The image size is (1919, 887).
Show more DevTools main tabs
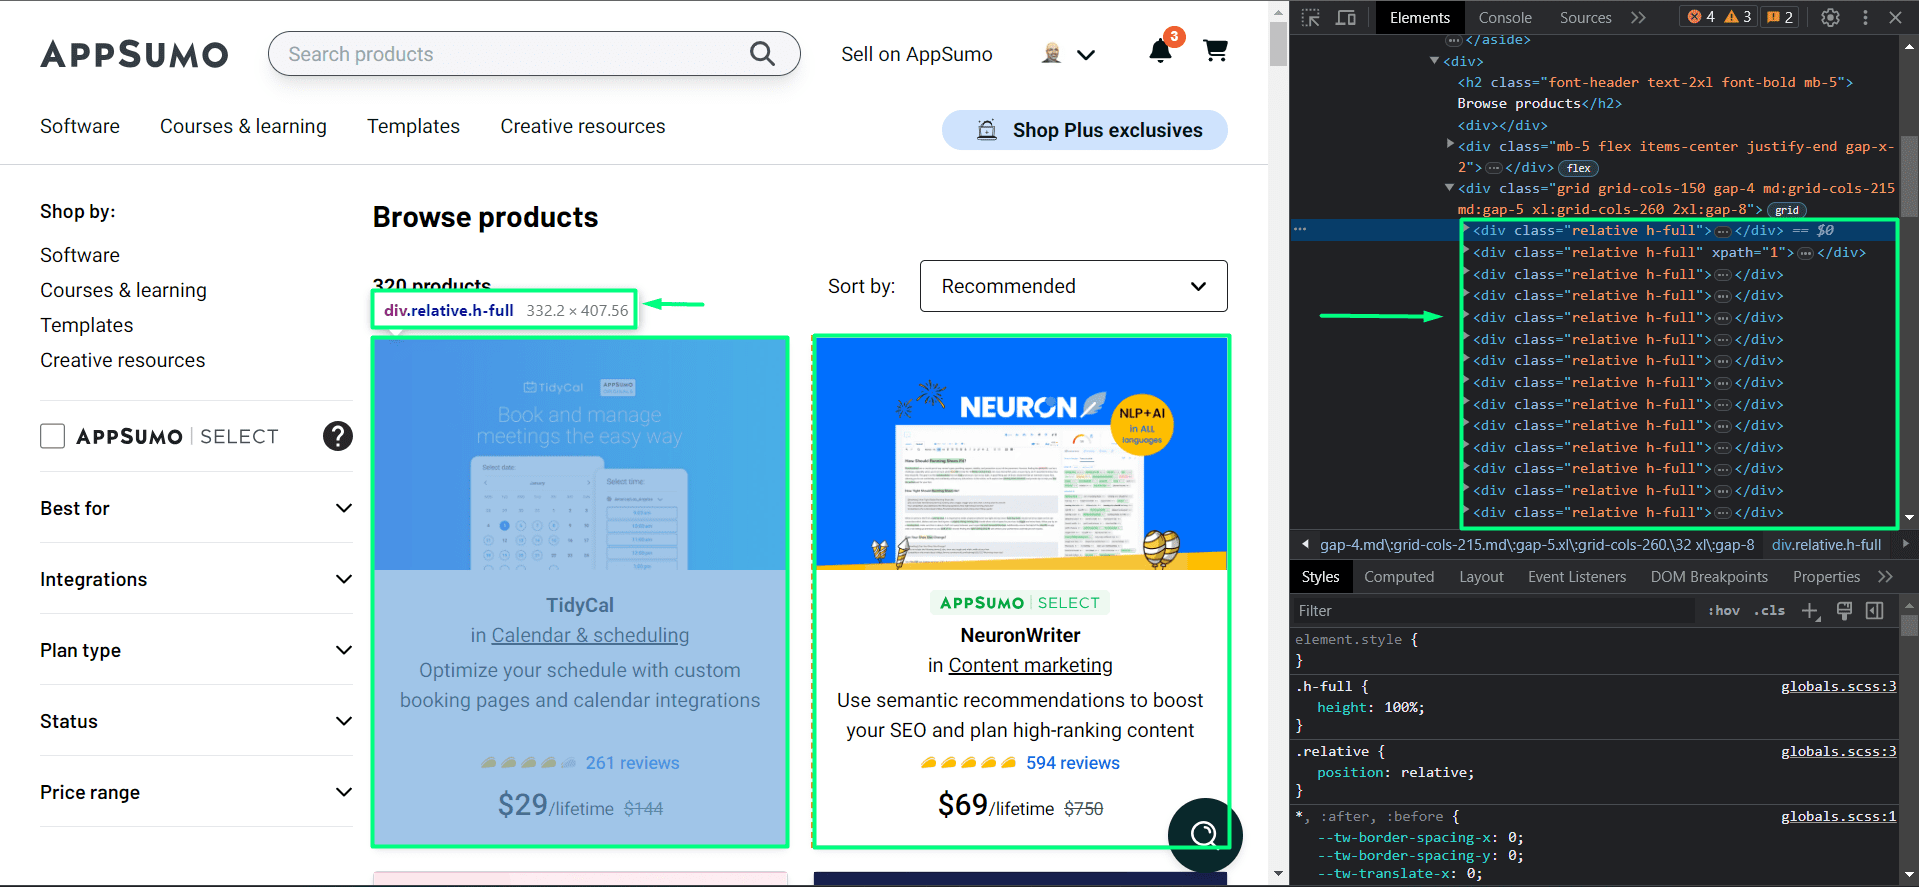1638,17
